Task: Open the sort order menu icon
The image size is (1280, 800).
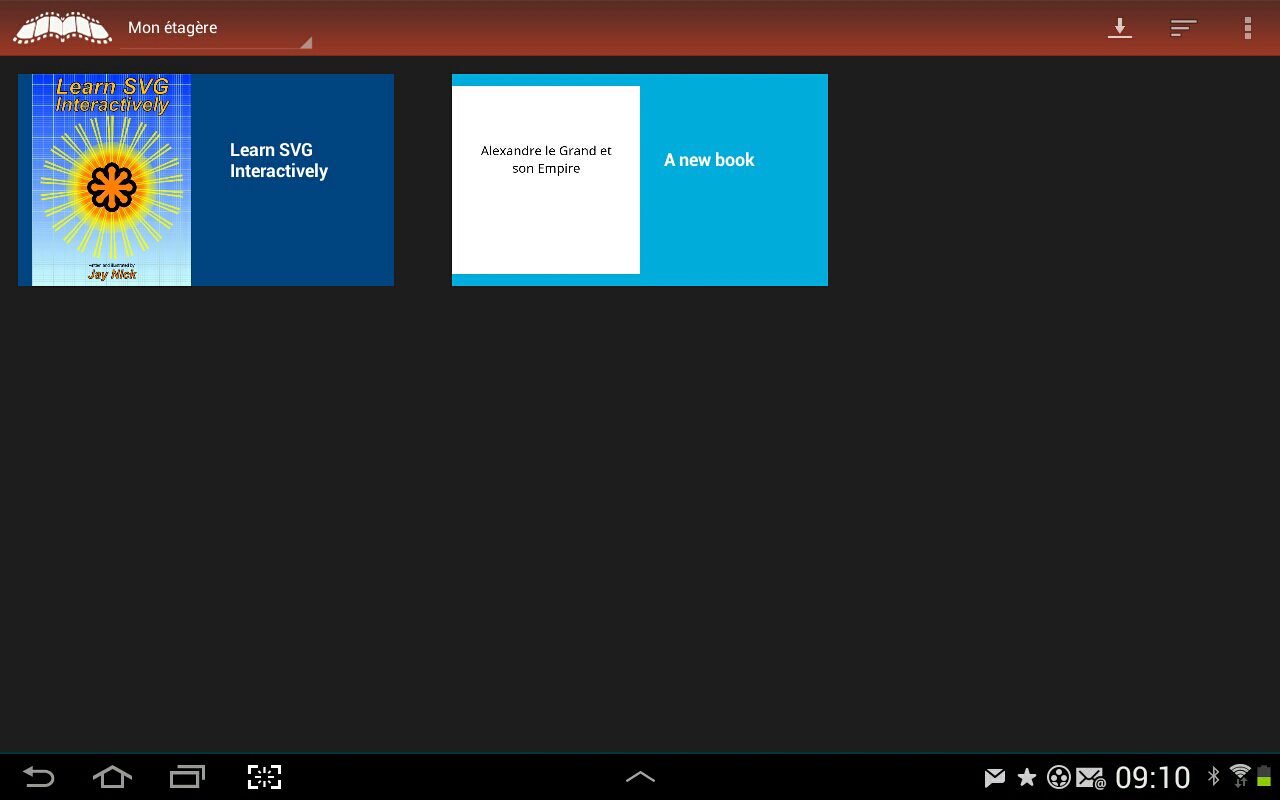Action: pos(1184,28)
